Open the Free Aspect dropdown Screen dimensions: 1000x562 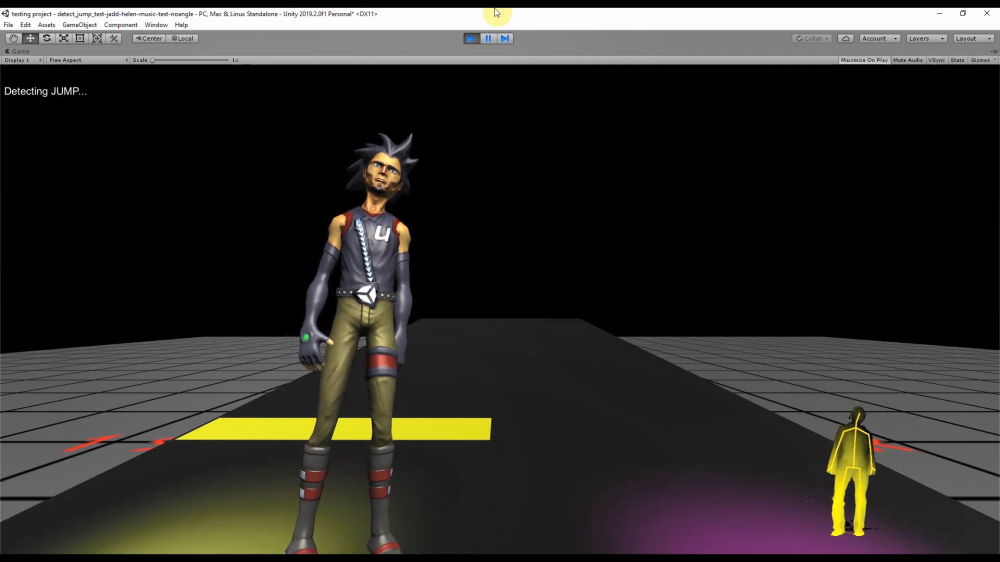[x=88, y=60]
